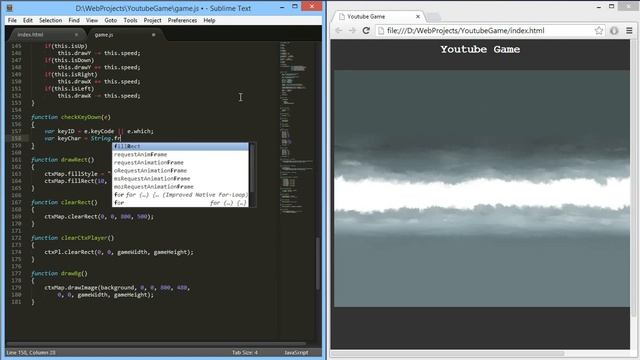Click the Chrome page horizontal scrollbar
This screenshot has width=640, height=360.
click(x=448, y=353)
